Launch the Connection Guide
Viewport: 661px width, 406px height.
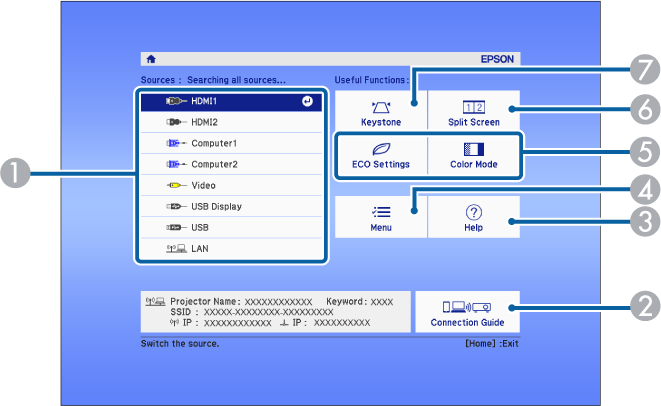467,312
